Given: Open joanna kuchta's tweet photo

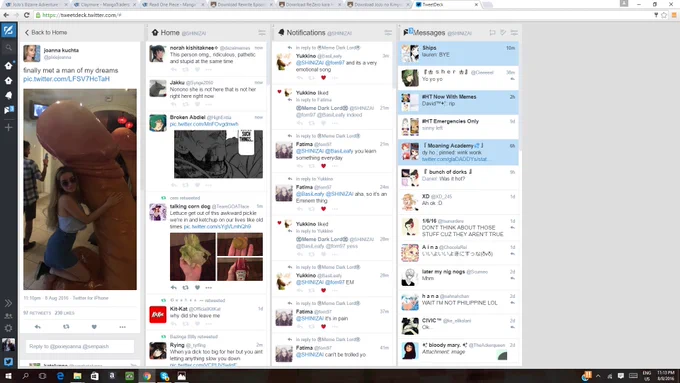Looking at the screenshot, I should tap(80, 189).
